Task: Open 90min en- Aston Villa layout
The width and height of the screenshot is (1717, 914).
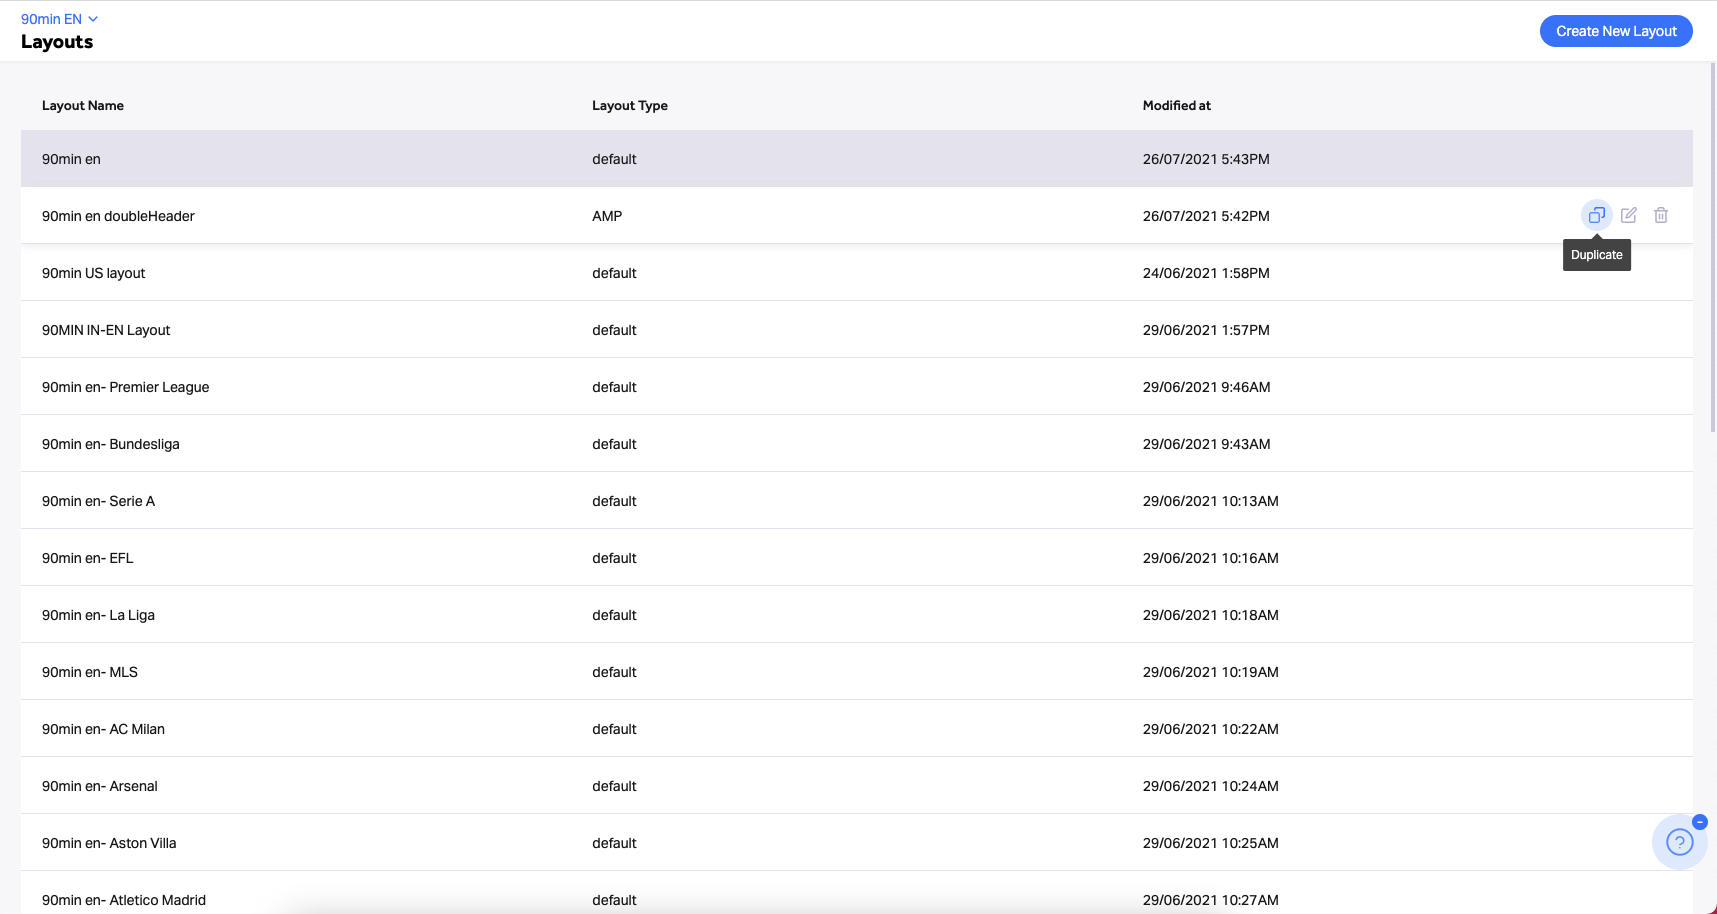Action: (857, 843)
